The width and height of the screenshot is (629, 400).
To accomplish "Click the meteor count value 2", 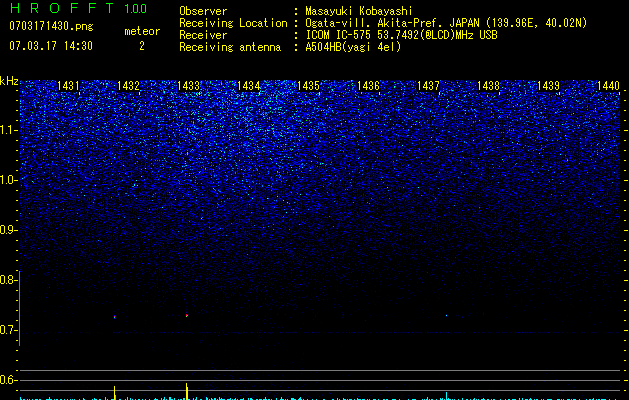I will tap(142, 46).
